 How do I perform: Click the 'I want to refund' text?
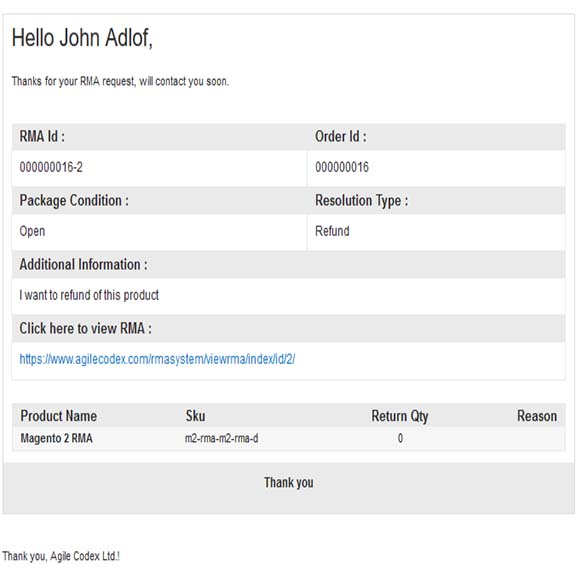[x=89, y=295]
